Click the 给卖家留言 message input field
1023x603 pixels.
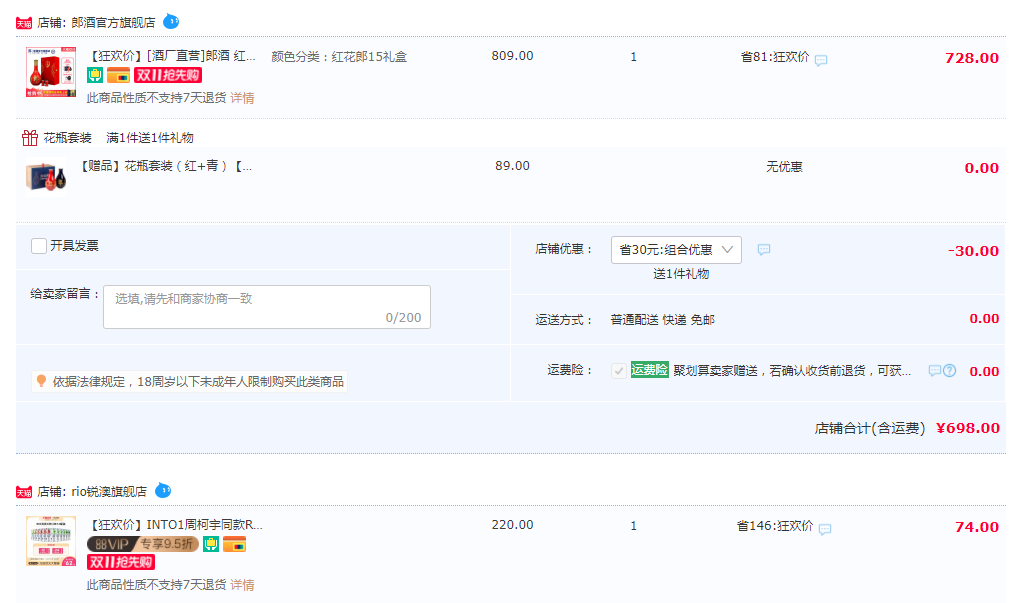(267, 307)
